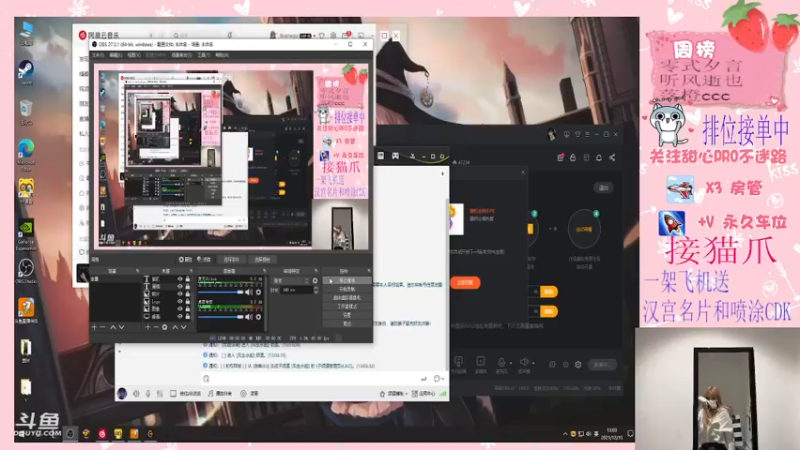Click Studio Mode button in OBS Controls

(x=347, y=307)
